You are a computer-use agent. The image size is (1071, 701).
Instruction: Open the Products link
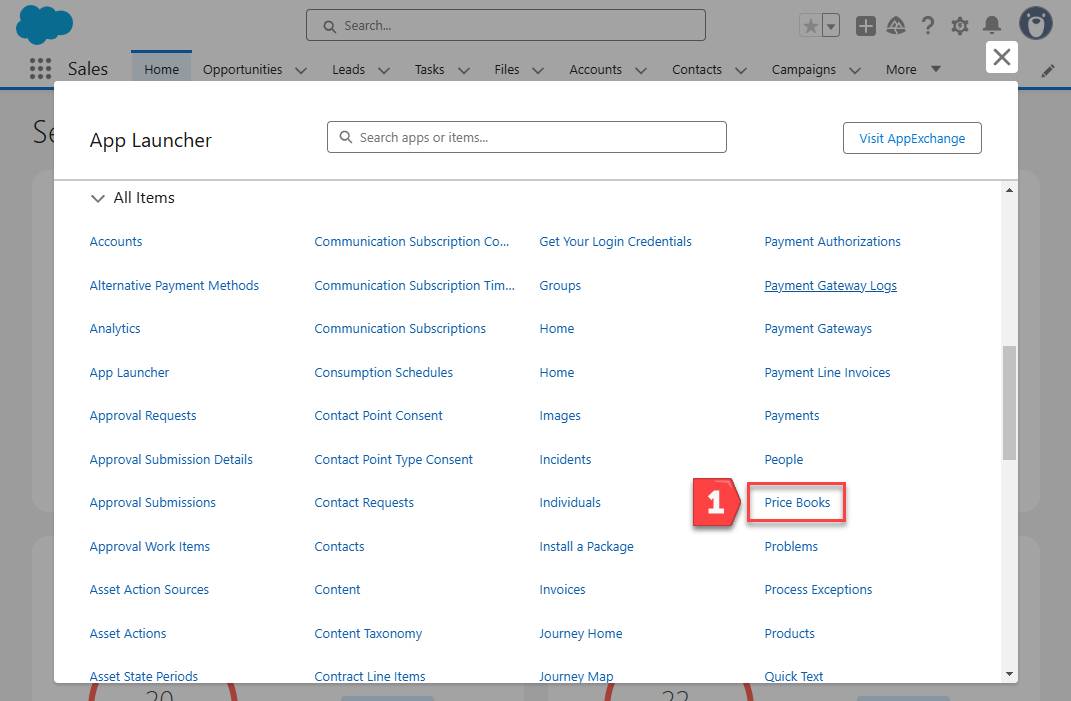(789, 633)
